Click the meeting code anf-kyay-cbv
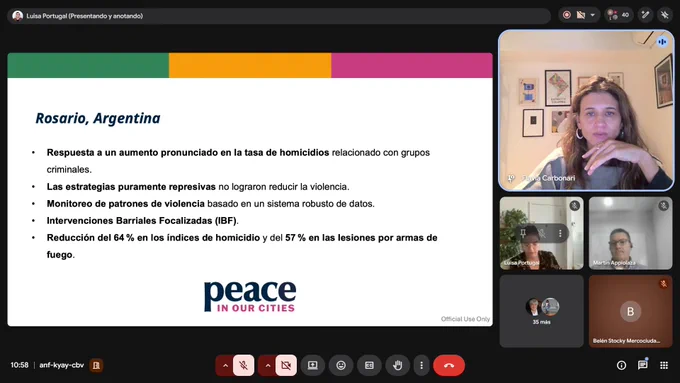This screenshot has height=383, width=680. pos(62,365)
